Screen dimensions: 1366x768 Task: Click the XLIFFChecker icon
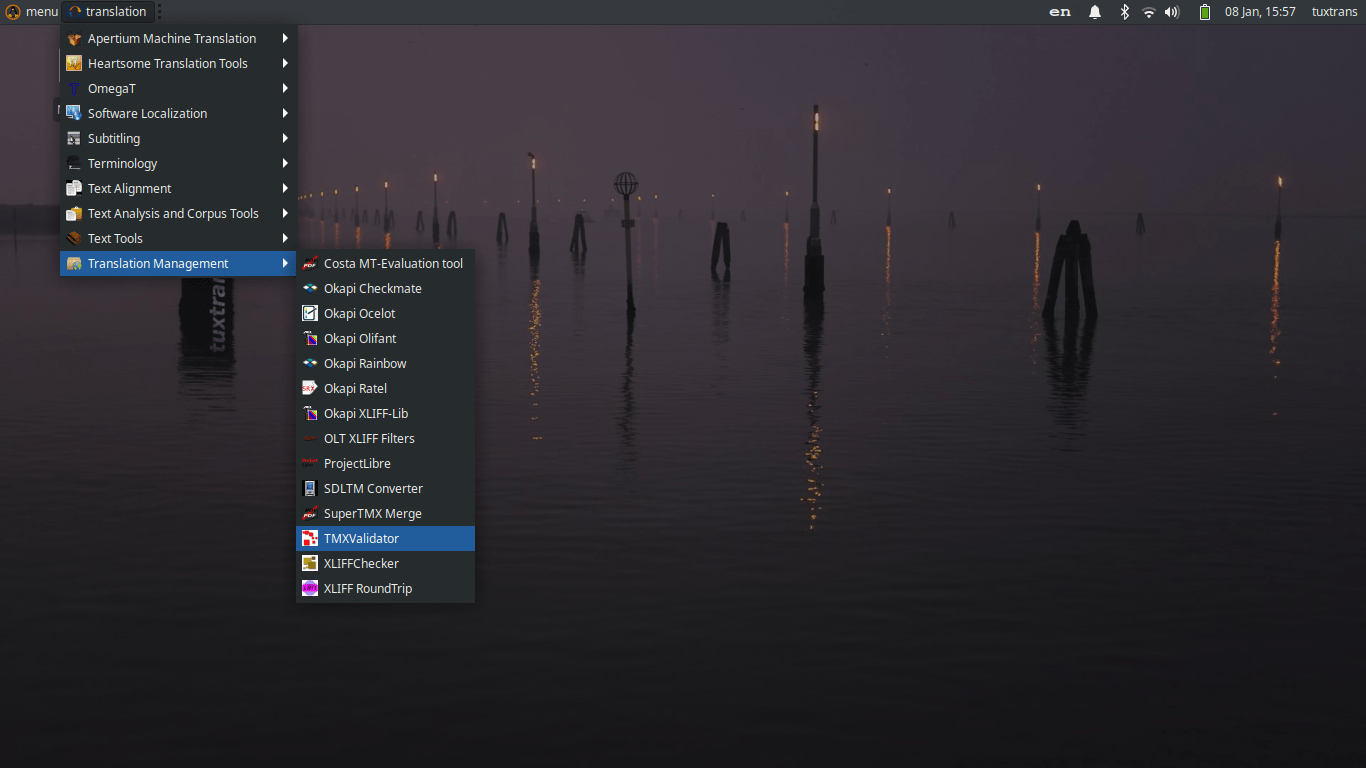pos(310,564)
